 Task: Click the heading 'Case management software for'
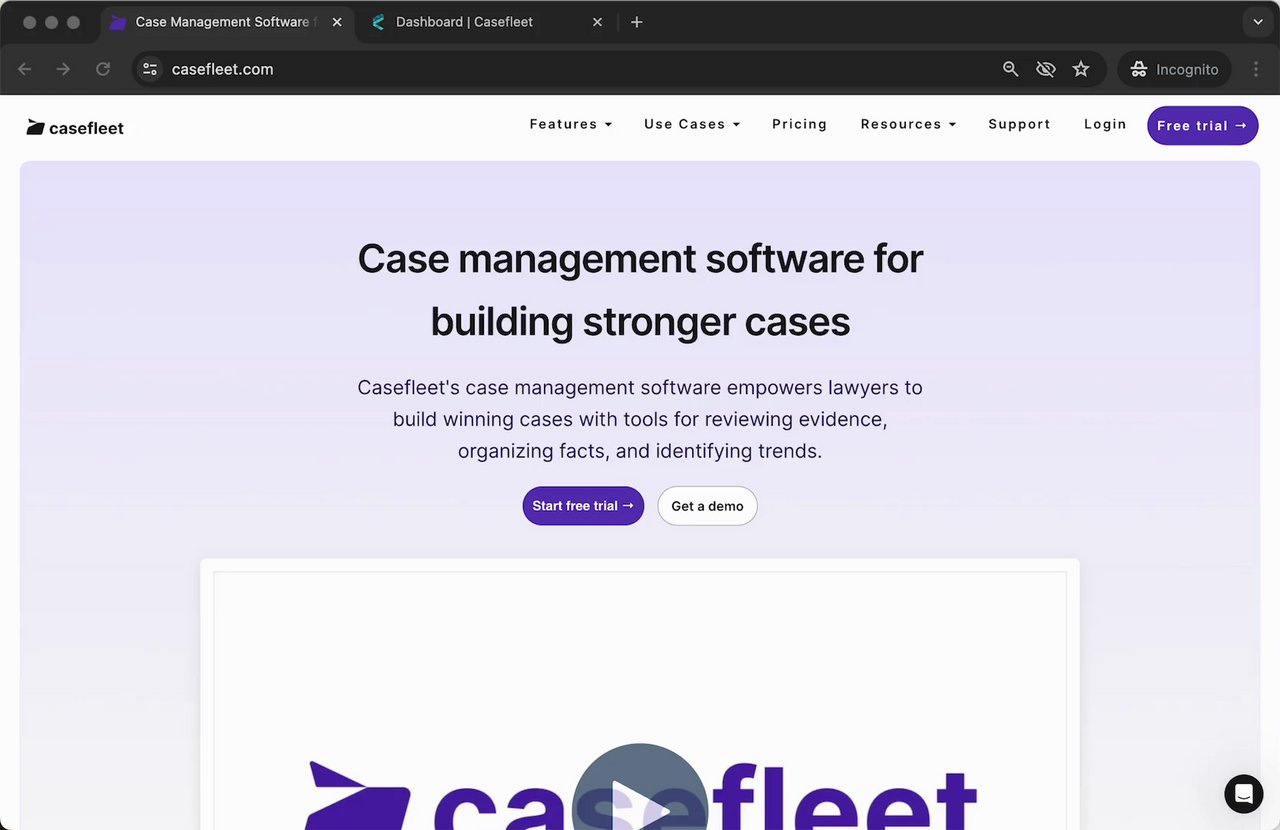click(x=640, y=258)
